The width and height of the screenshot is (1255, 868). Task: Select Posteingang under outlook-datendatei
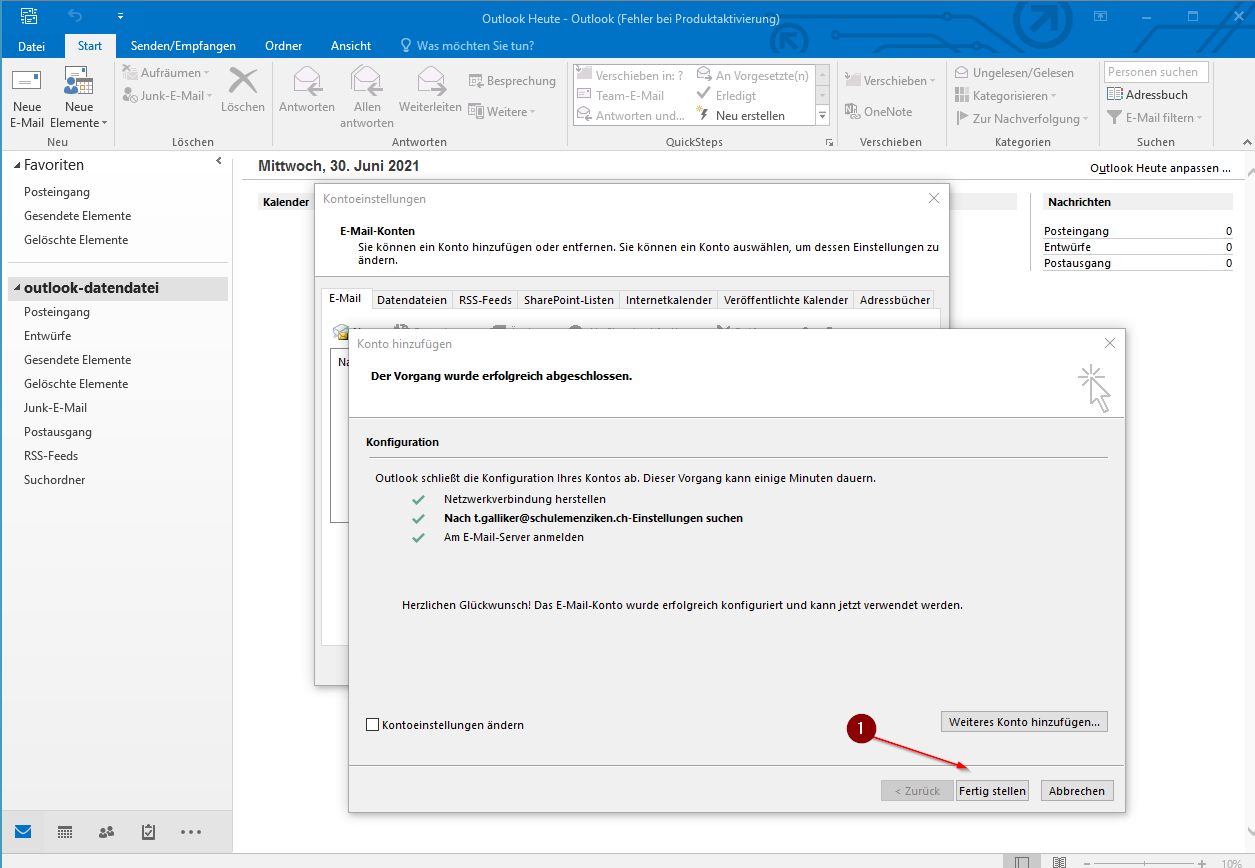tap(57, 312)
